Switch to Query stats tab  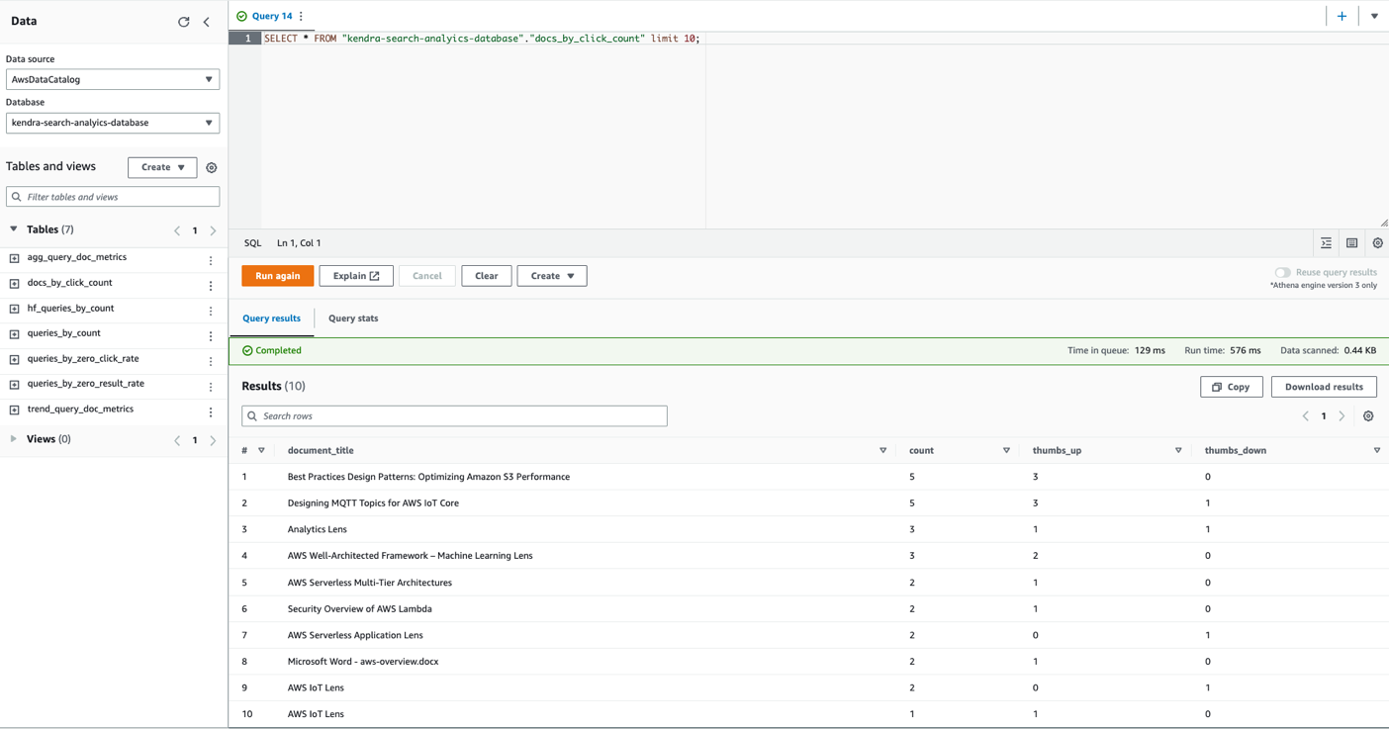point(353,318)
